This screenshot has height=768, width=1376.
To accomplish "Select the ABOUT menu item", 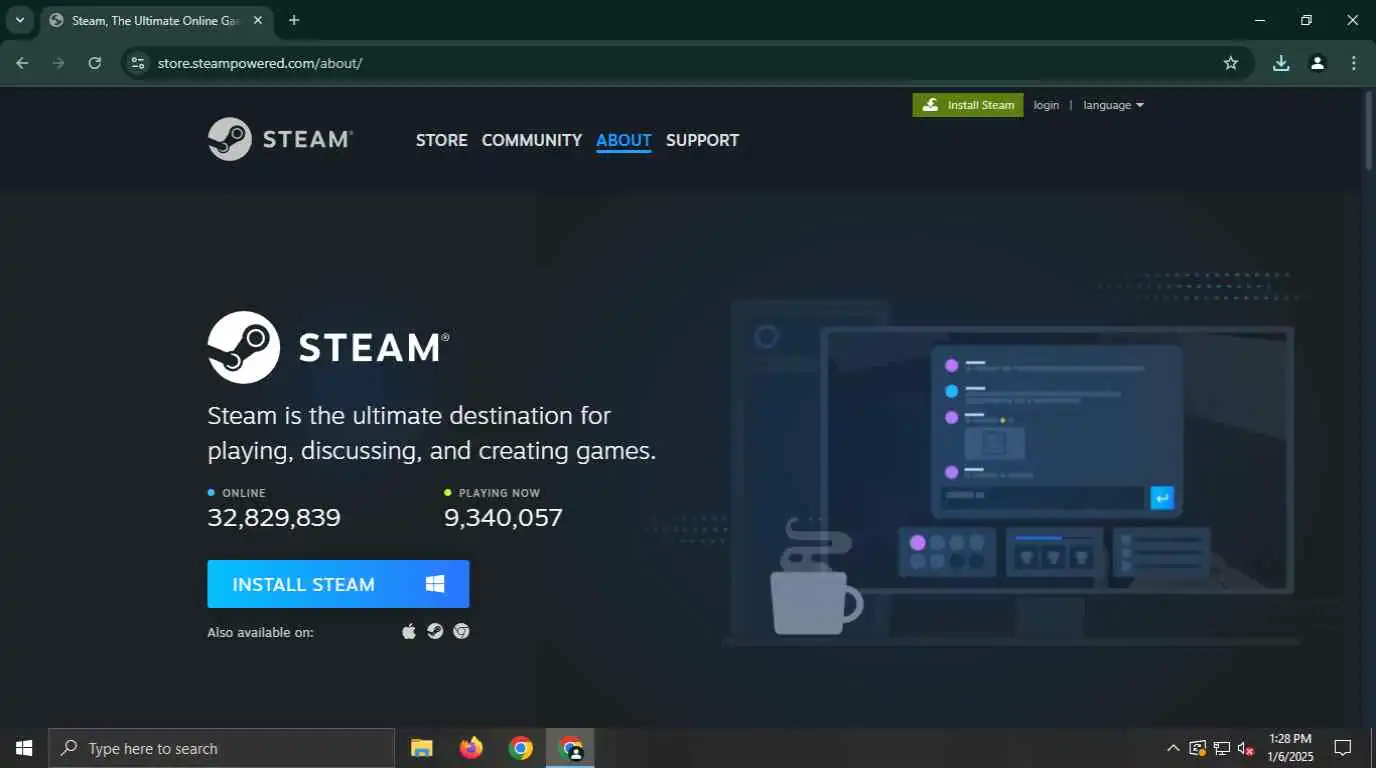I will click(624, 140).
